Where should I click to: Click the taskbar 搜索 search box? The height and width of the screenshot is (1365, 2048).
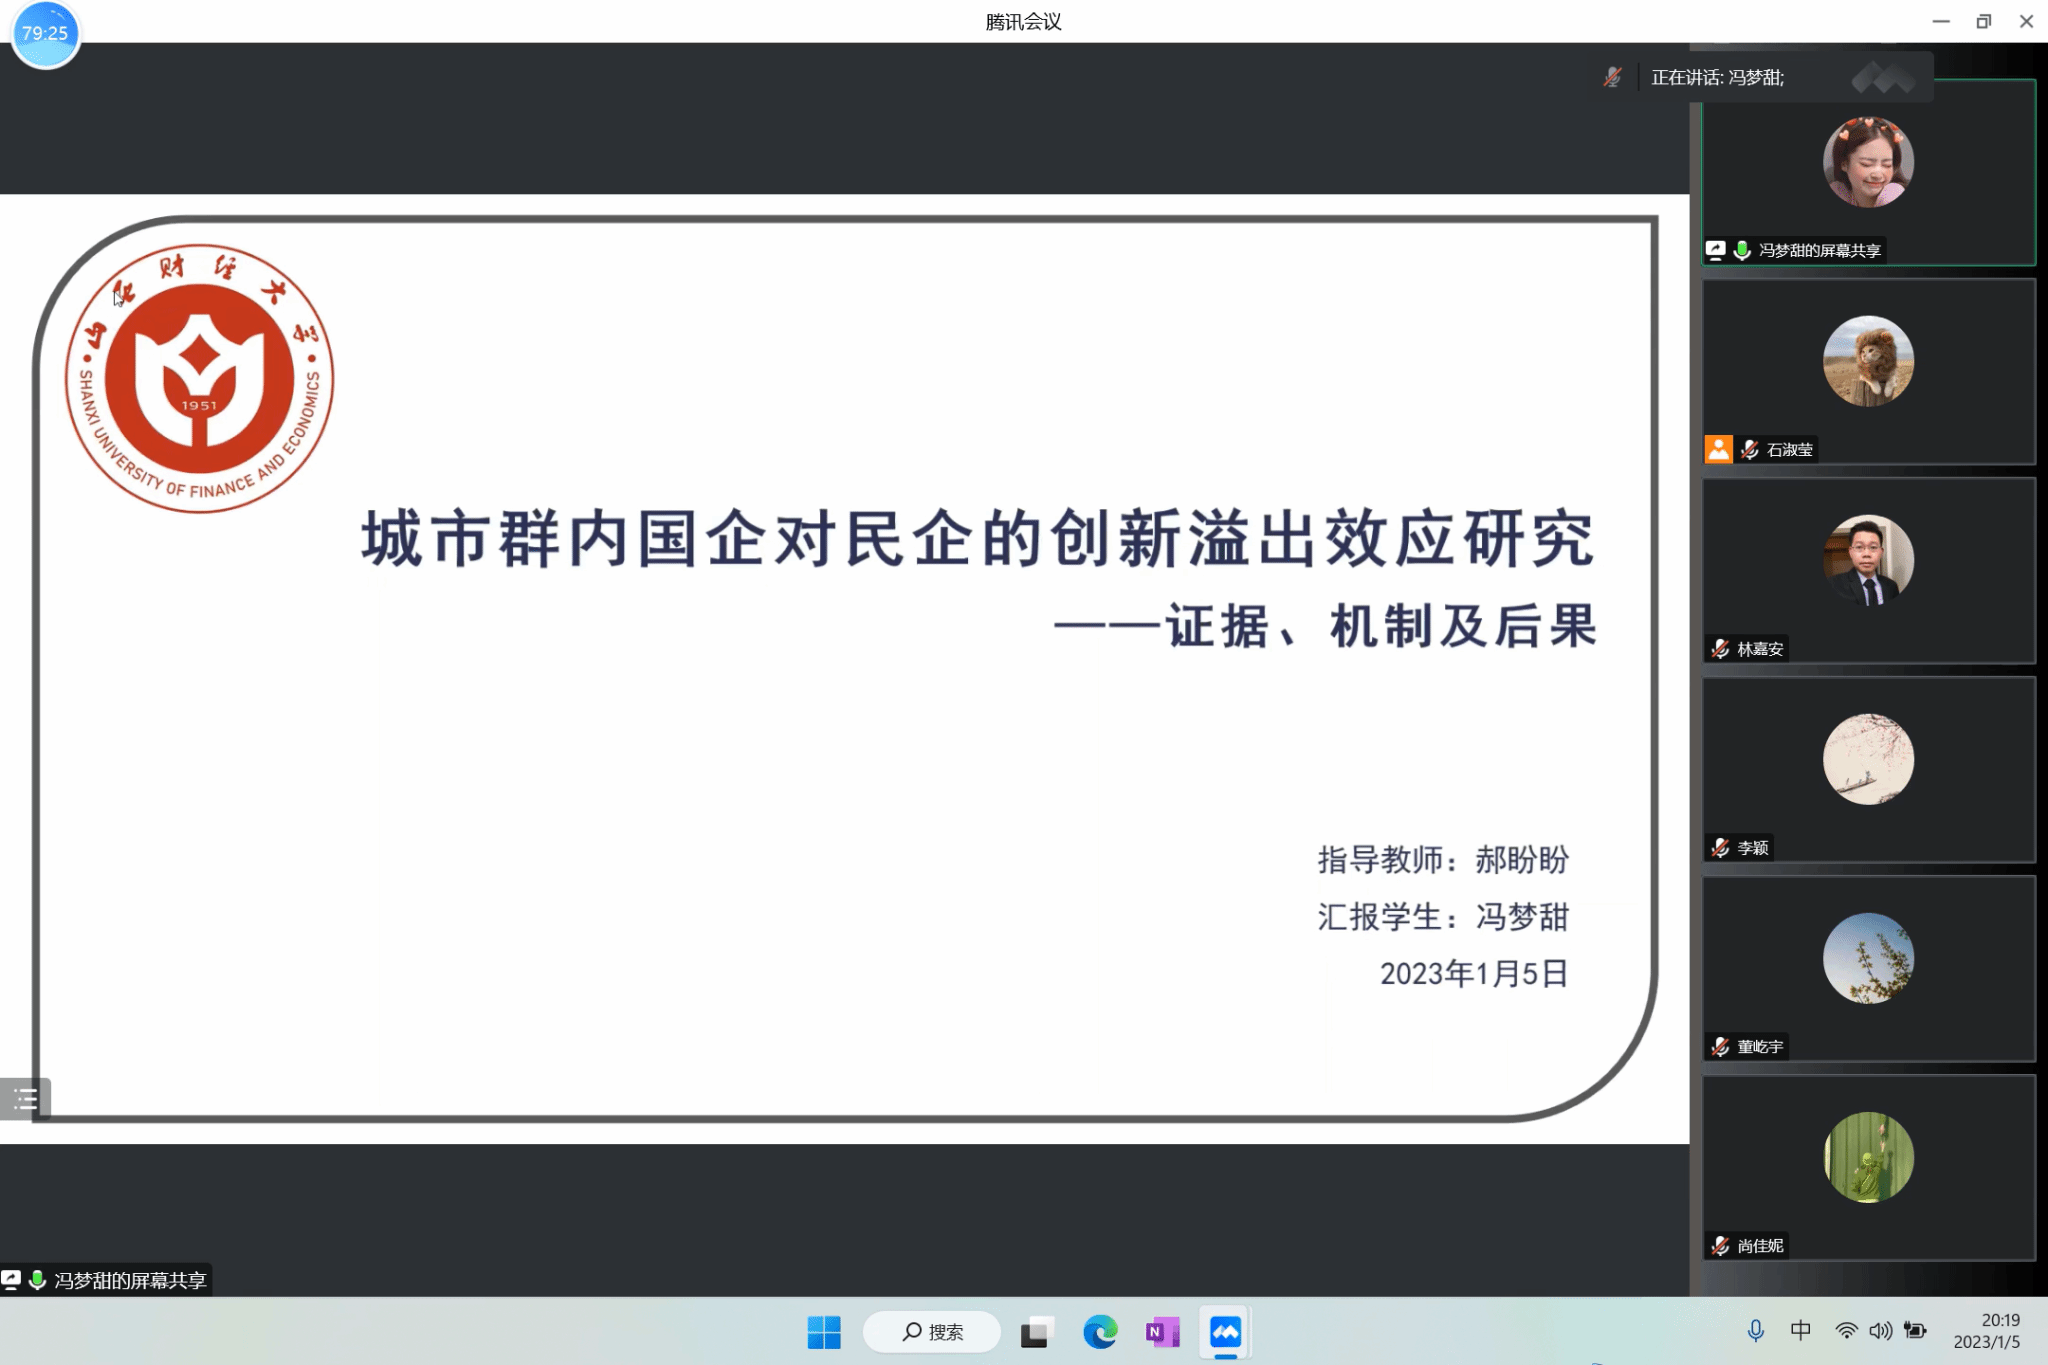click(932, 1332)
